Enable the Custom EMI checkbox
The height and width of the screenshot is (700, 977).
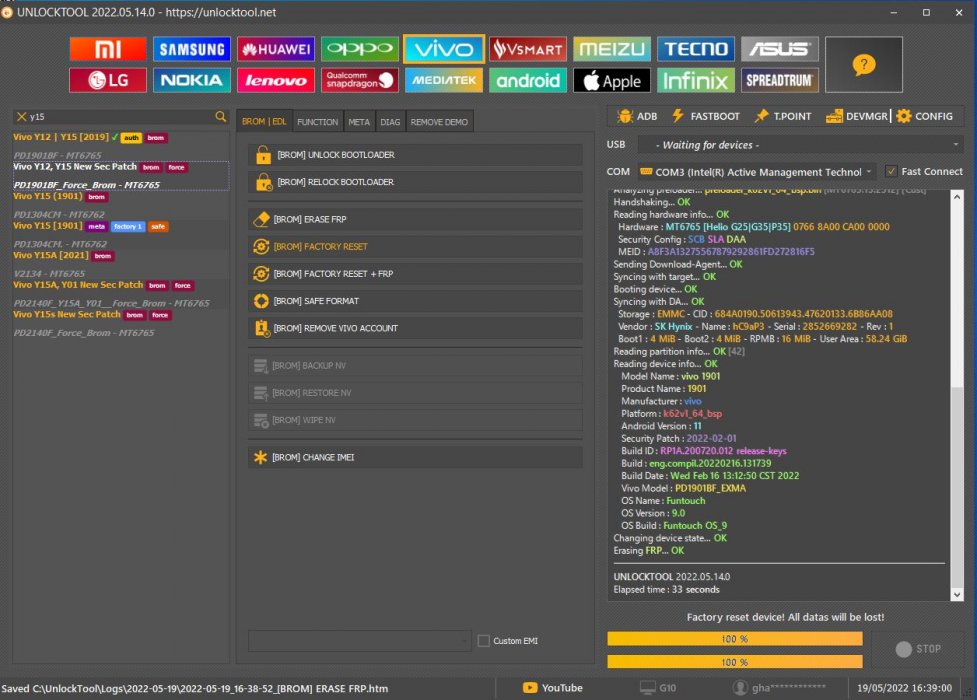click(484, 641)
